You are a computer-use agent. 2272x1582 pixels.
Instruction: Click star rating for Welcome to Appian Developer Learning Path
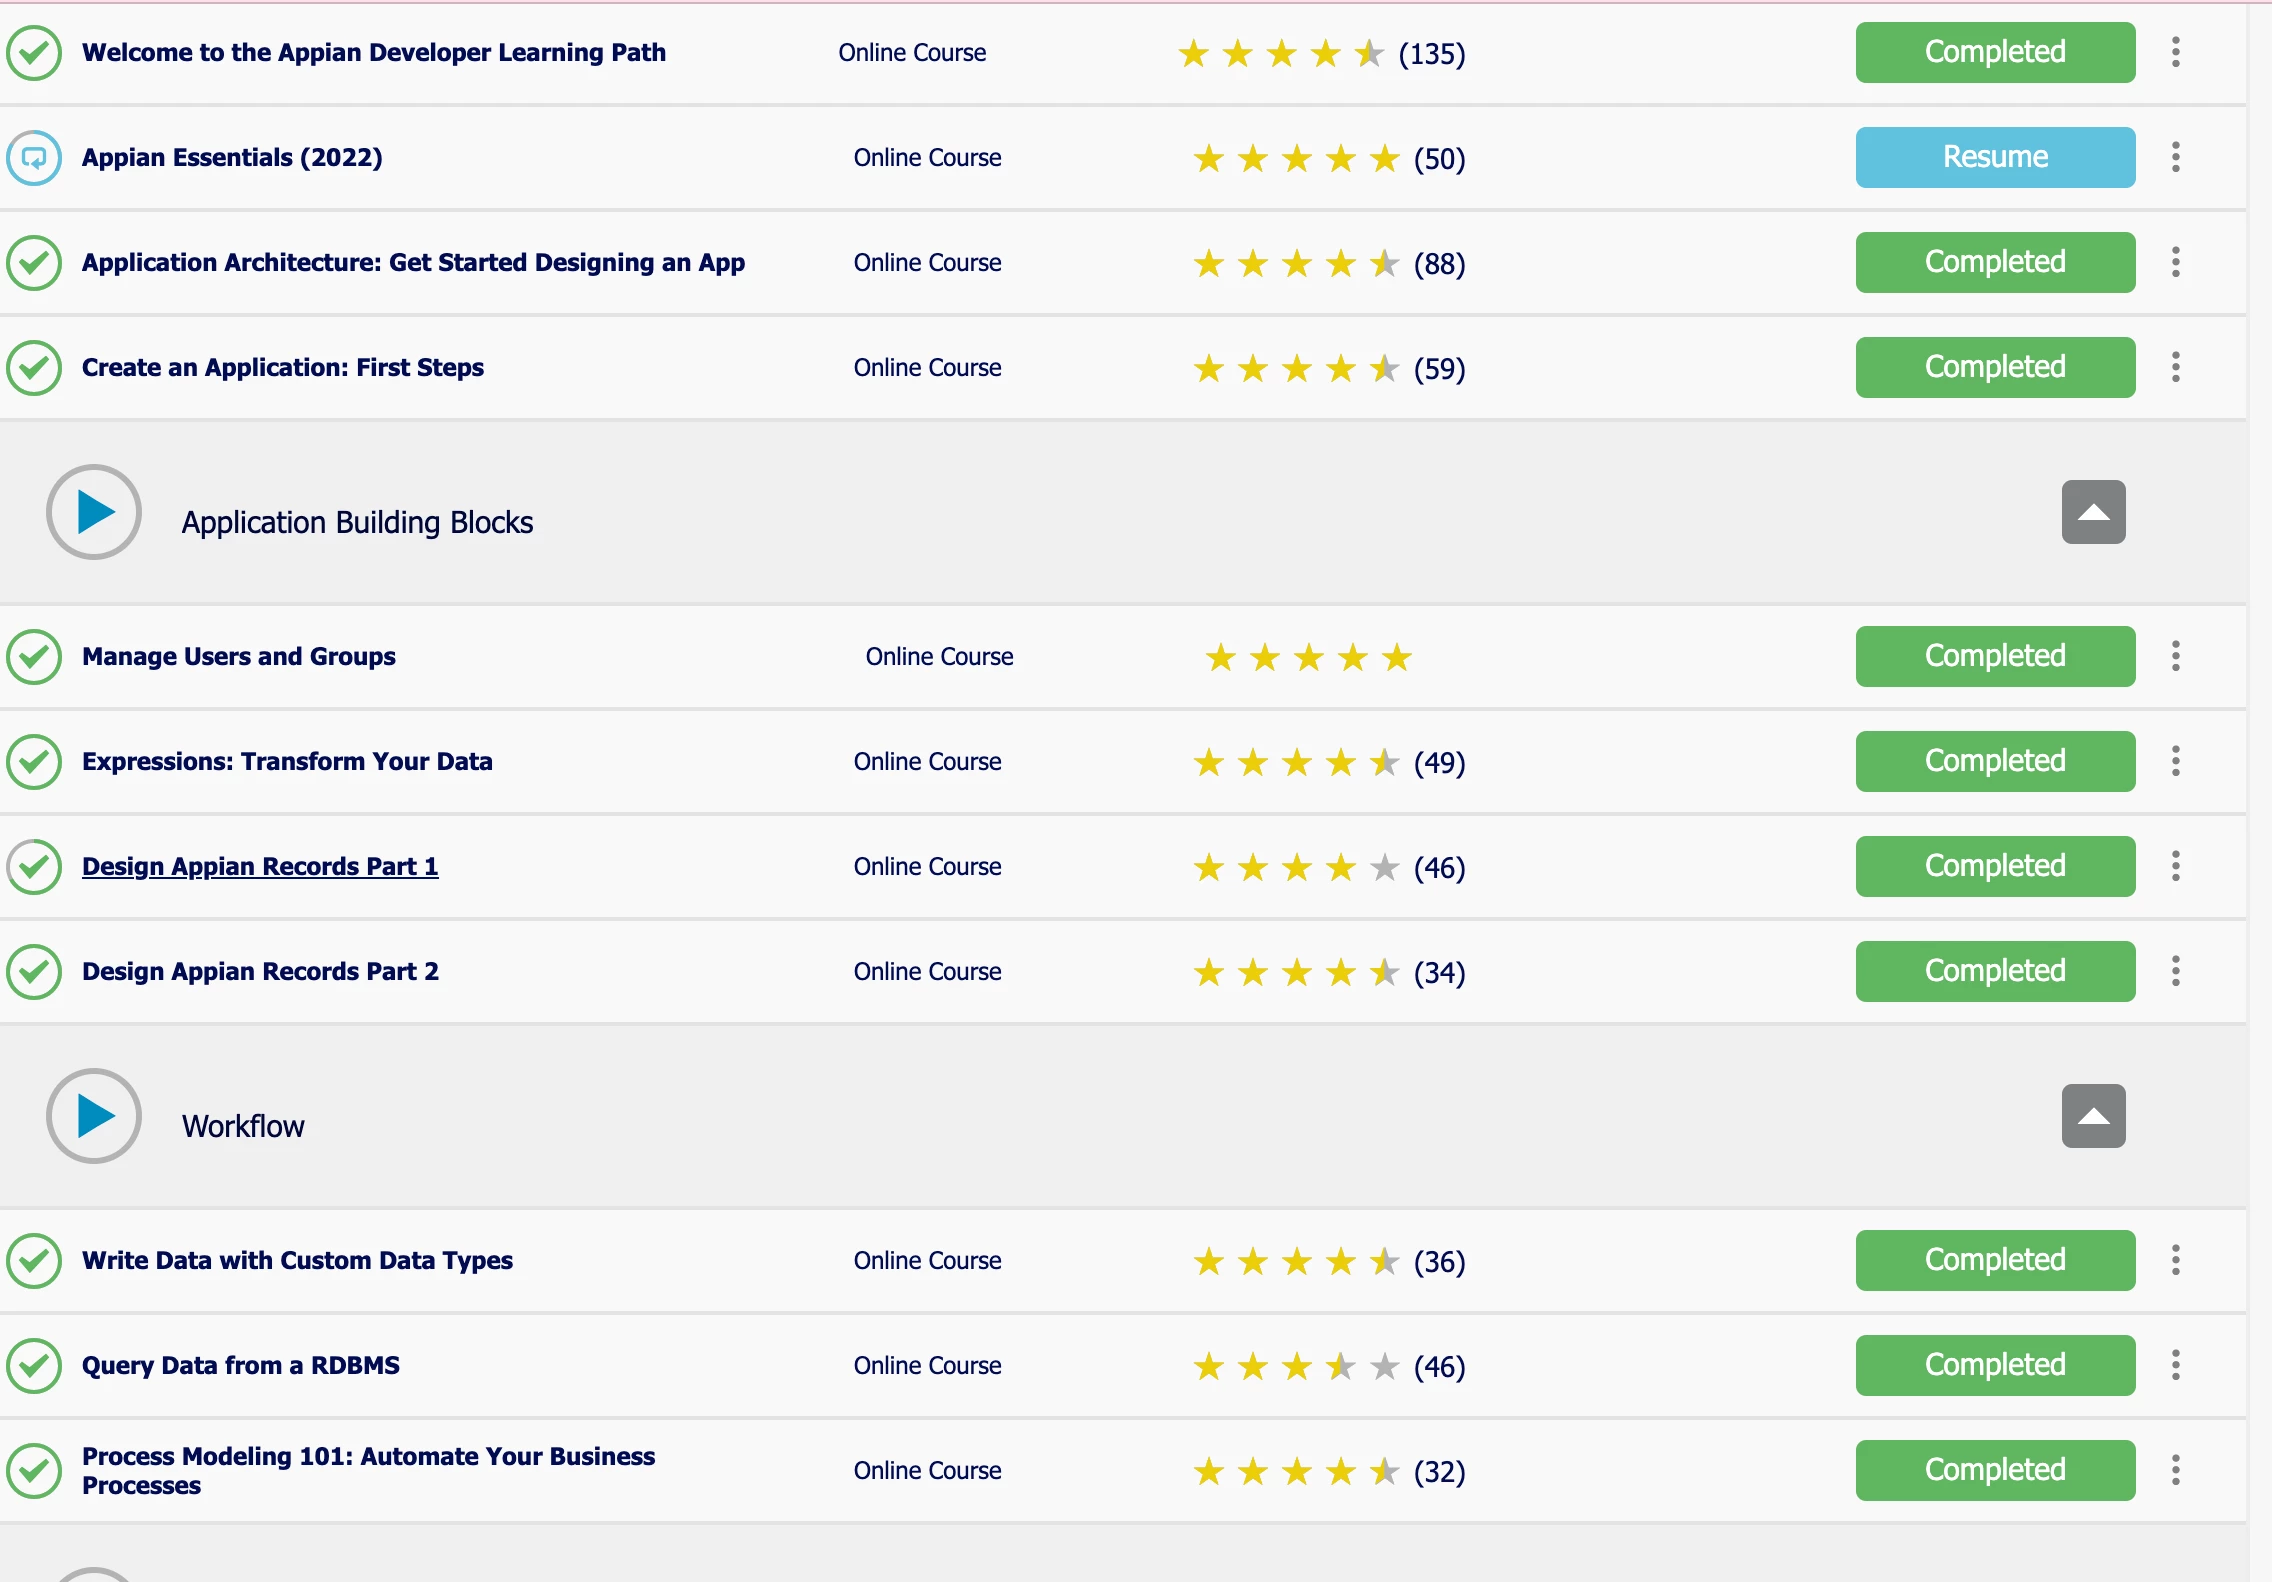click(x=1281, y=53)
